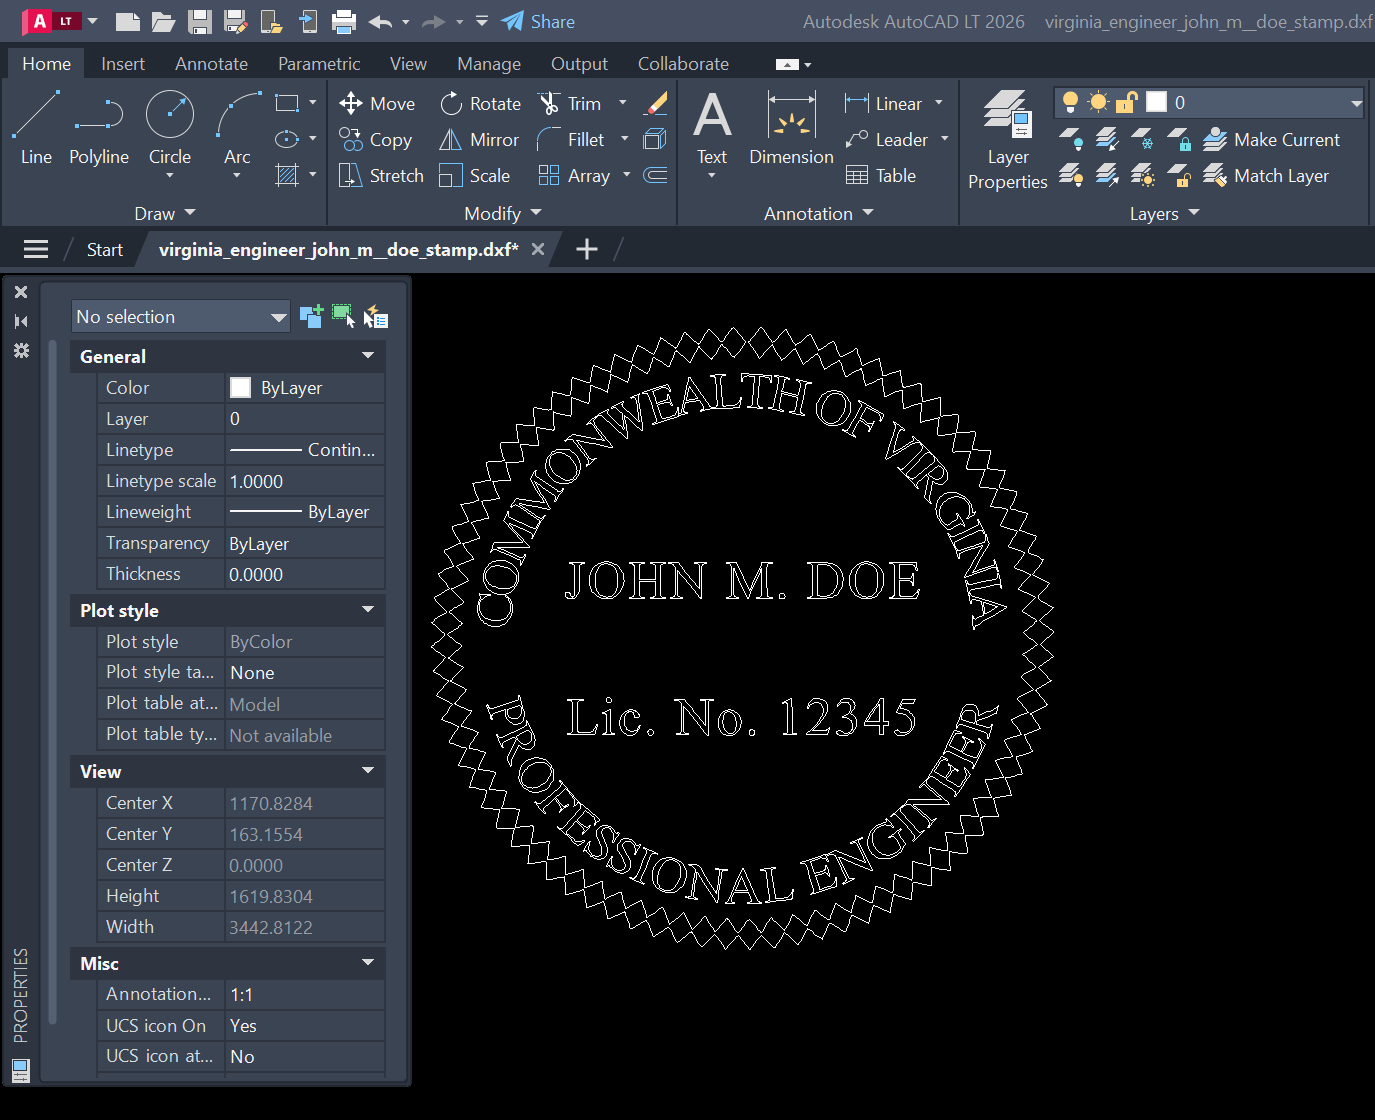The width and height of the screenshot is (1375, 1120).
Task: Unlock the padlock in the layer control
Action: point(1128,102)
